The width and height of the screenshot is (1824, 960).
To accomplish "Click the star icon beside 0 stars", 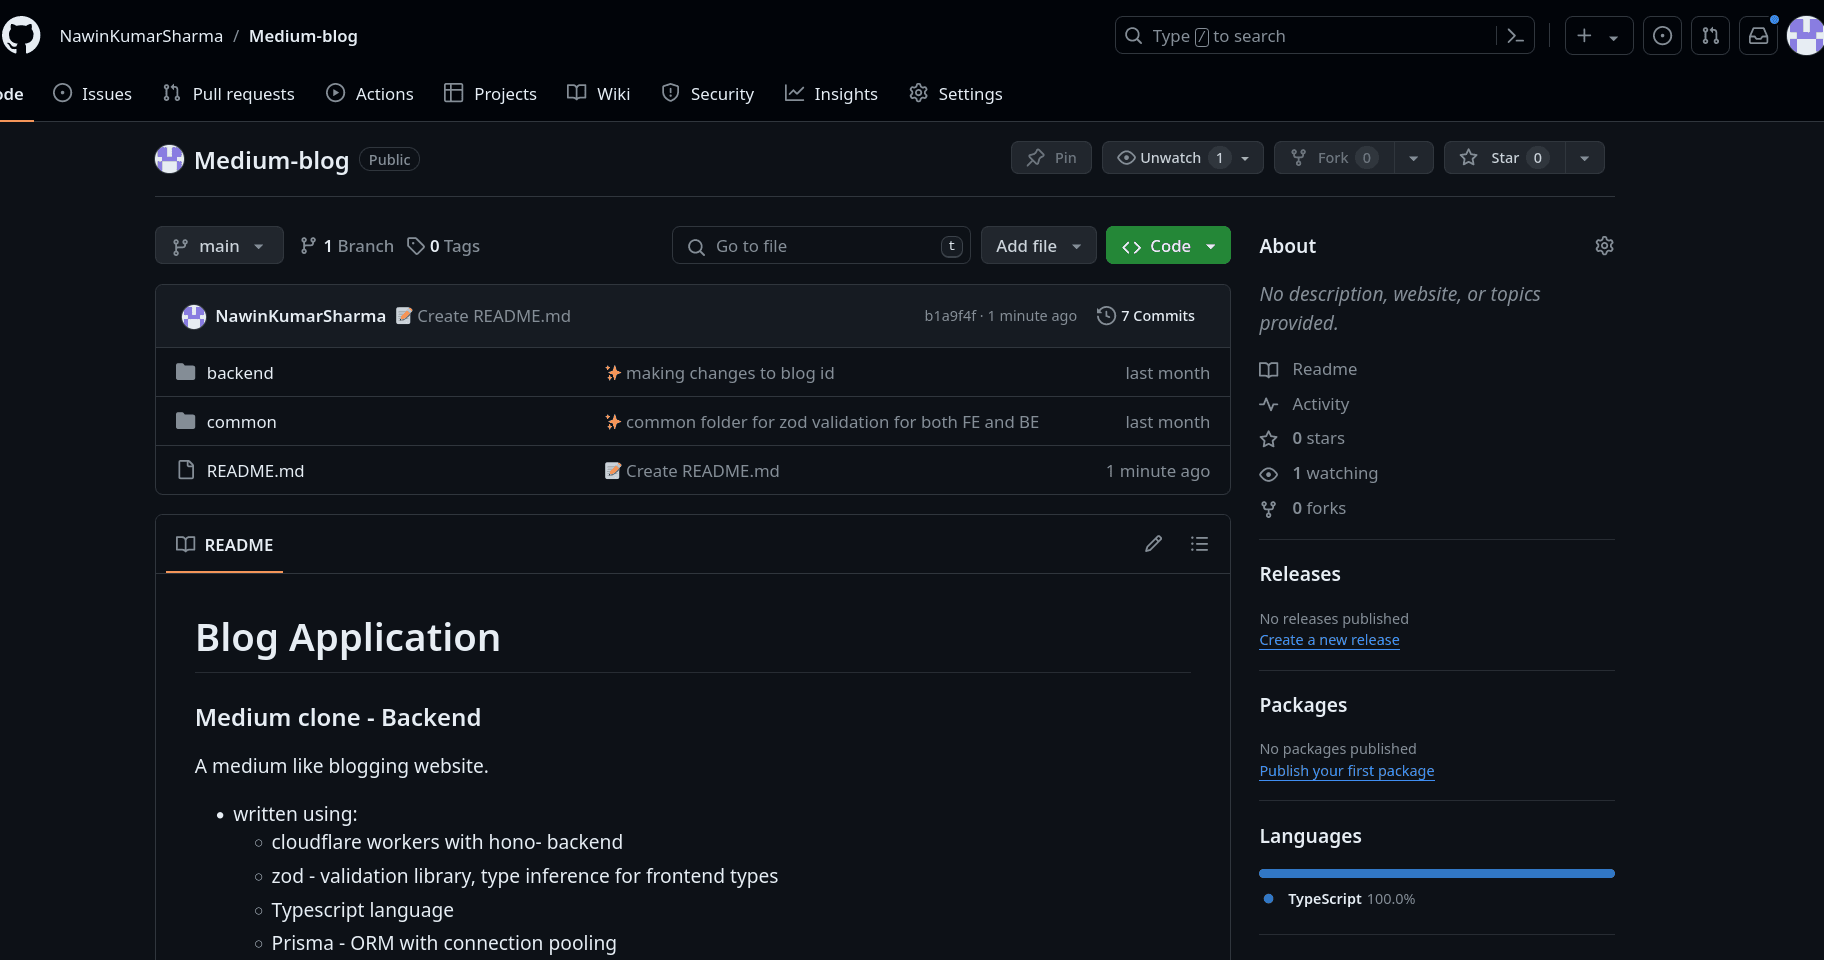I will [1268, 439].
